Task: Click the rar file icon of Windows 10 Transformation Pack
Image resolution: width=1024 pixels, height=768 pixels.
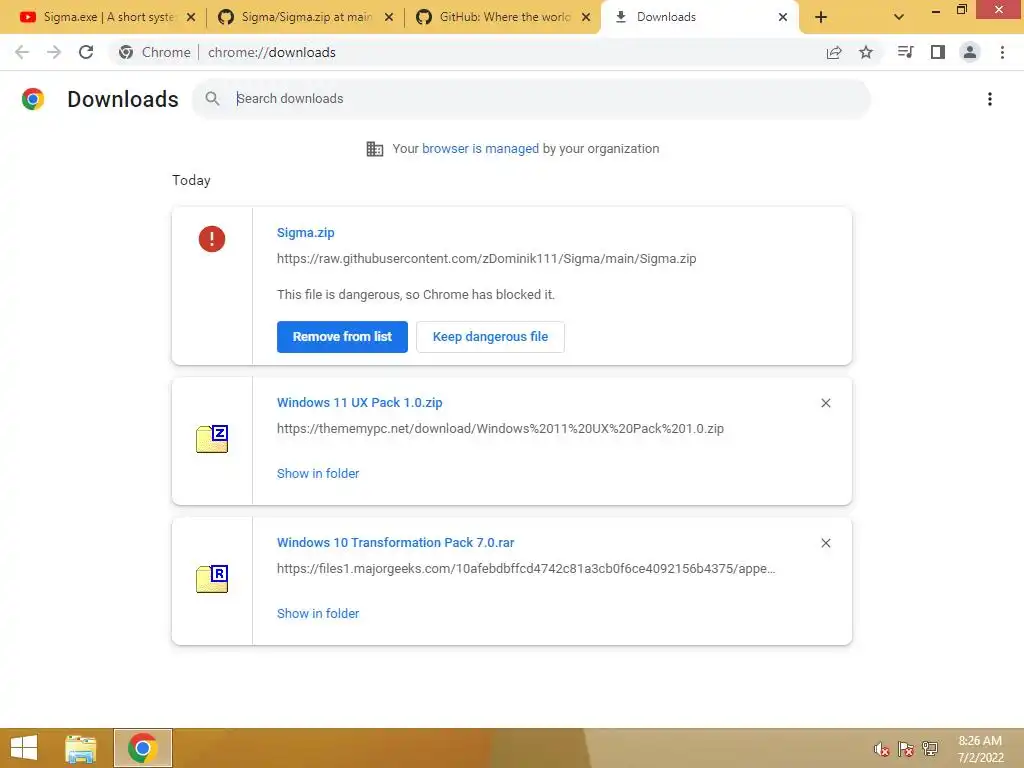Action: pyautogui.click(x=212, y=579)
